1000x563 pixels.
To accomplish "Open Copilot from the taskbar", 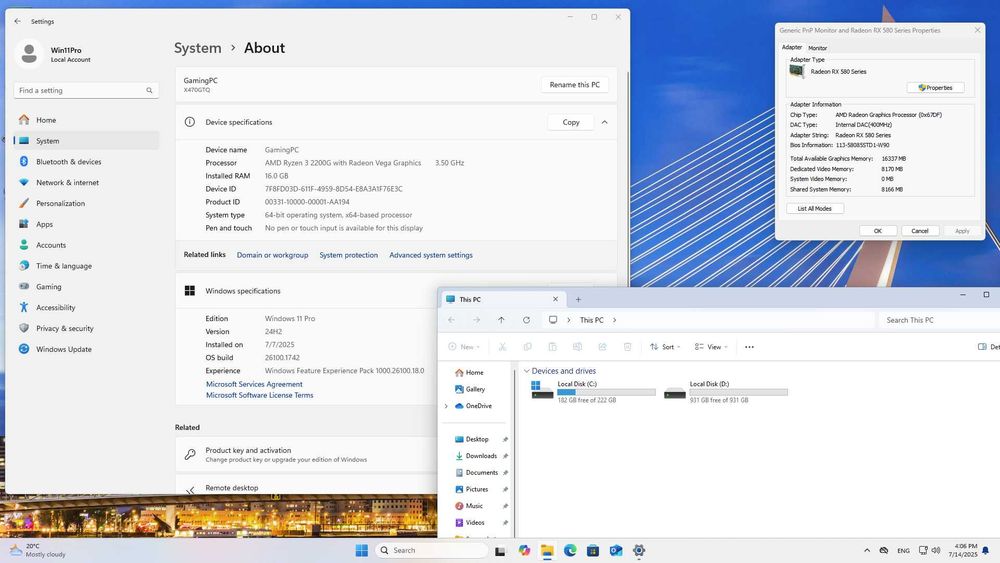I will click(524, 550).
